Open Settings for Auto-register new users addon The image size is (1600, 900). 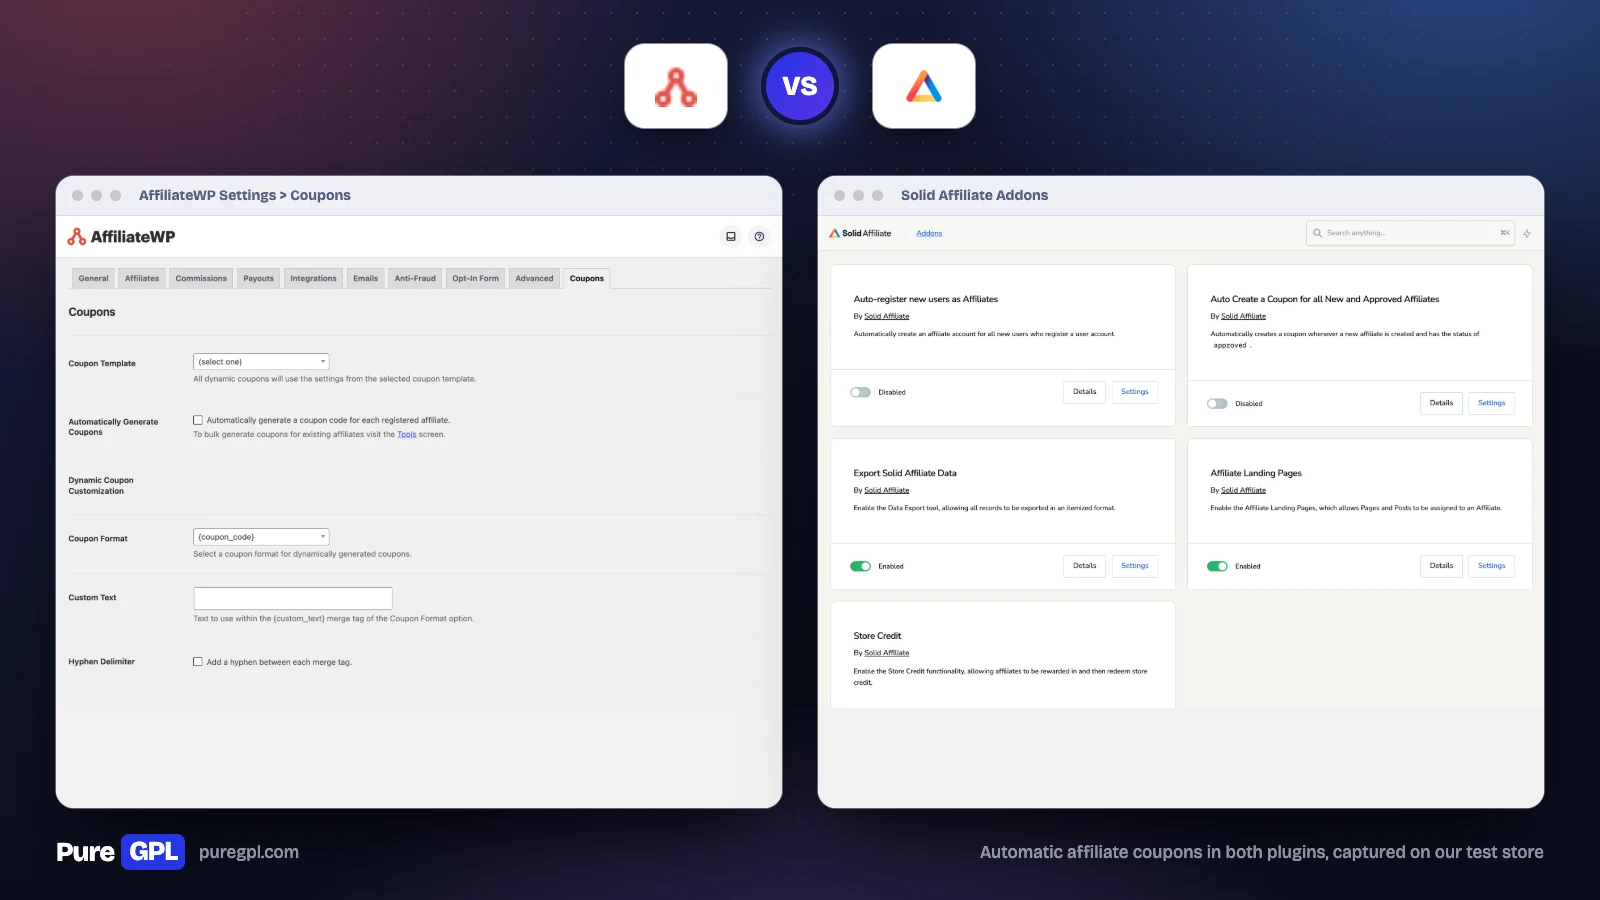[x=1134, y=392]
